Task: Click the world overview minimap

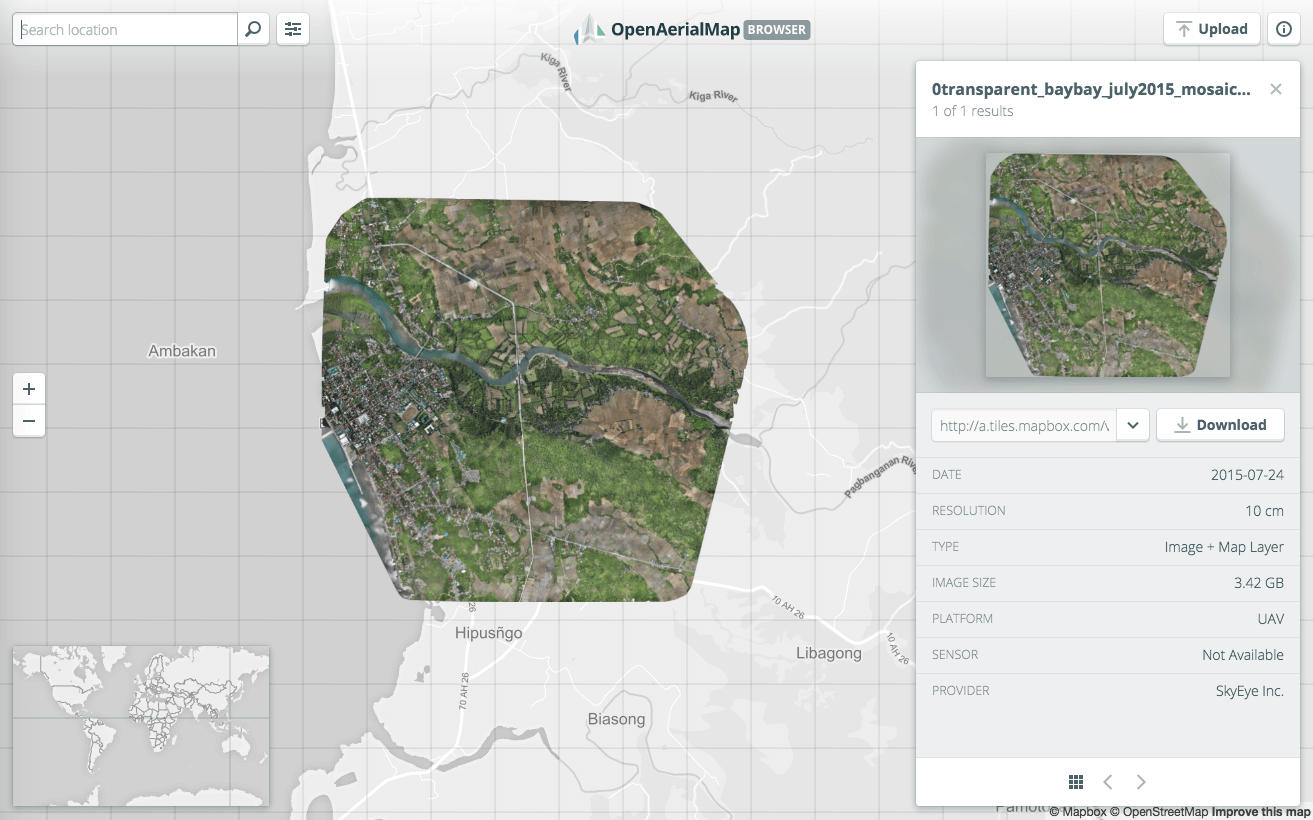Action: click(x=141, y=726)
